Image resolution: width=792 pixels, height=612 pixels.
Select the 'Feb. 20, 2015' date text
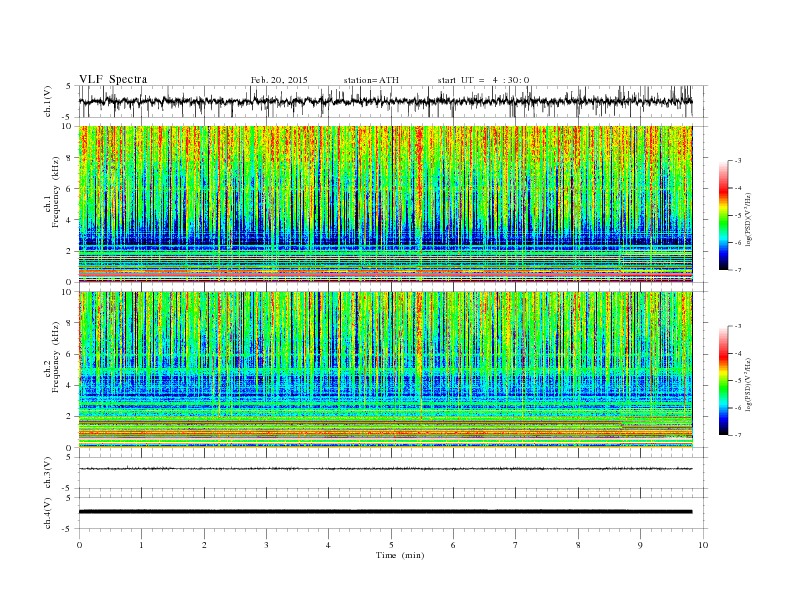coord(279,80)
